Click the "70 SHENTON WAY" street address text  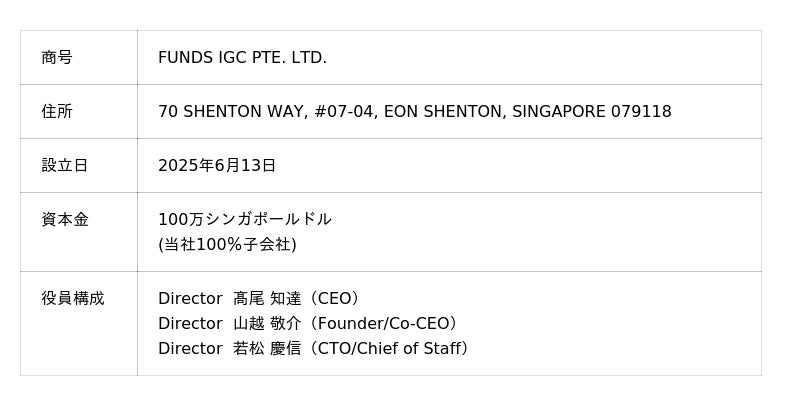pos(230,112)
